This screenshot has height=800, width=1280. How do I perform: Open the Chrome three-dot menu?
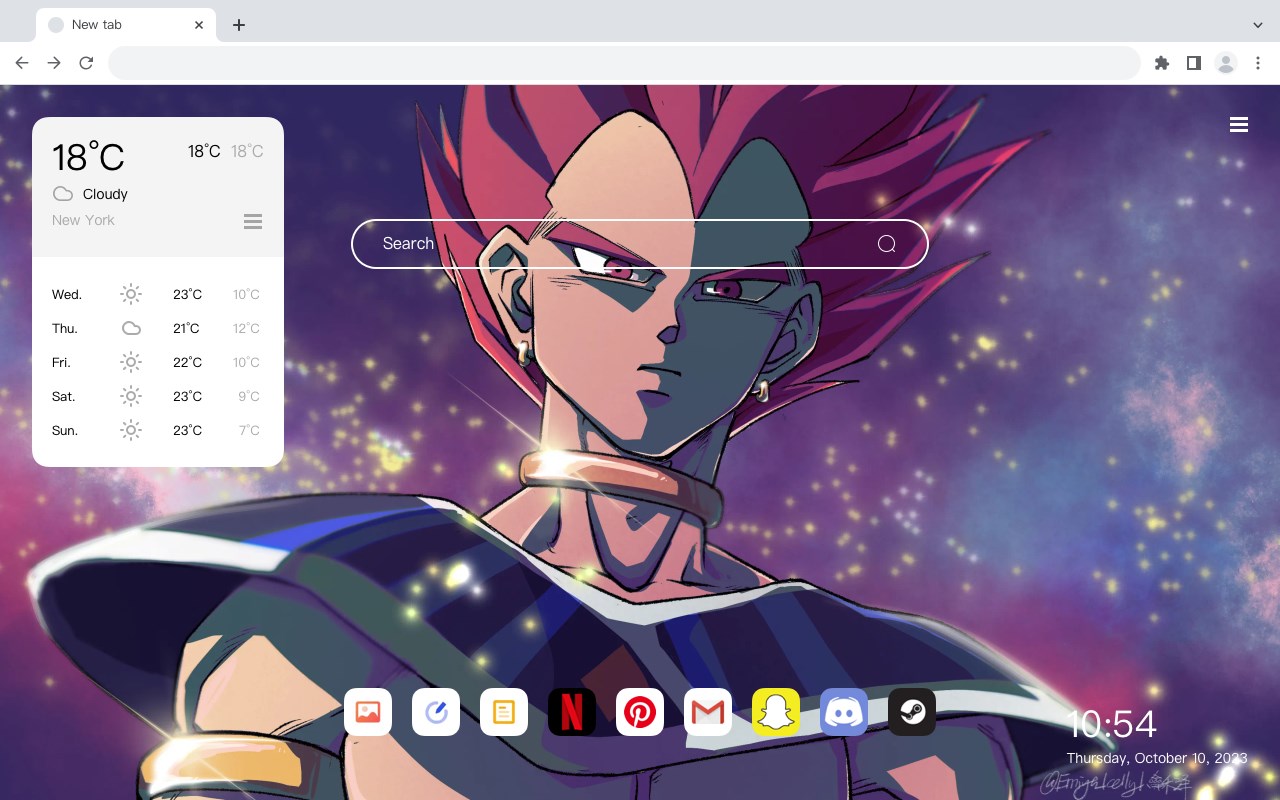coord(1258,63)
